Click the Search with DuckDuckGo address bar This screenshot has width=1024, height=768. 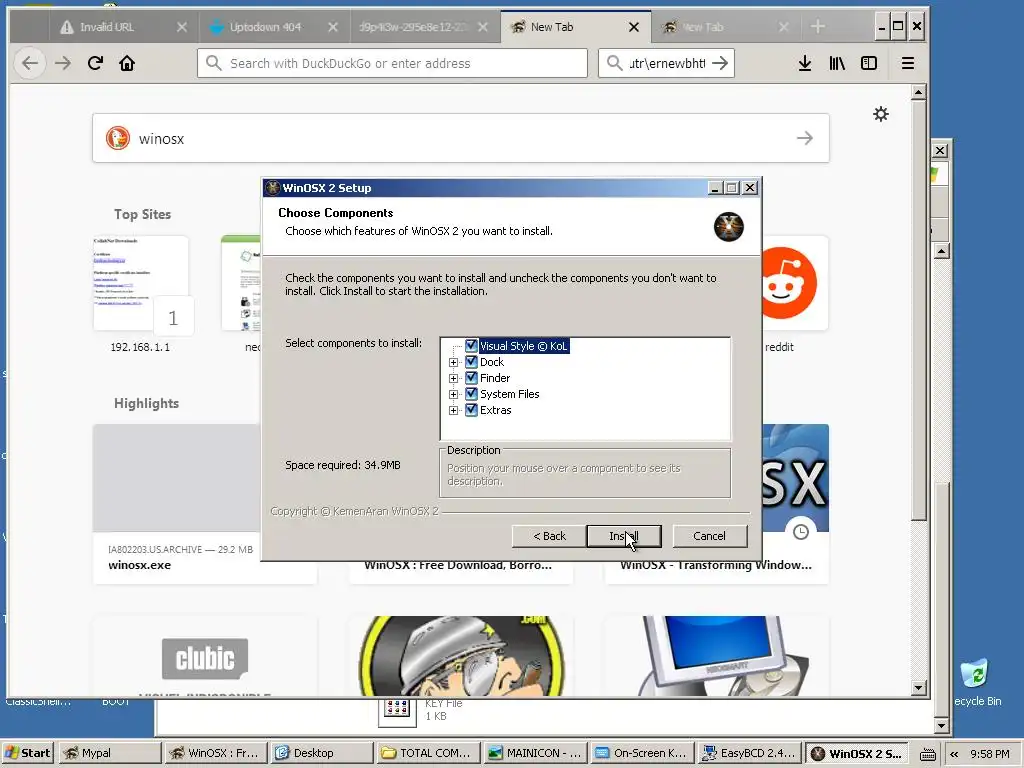point(392,63)
